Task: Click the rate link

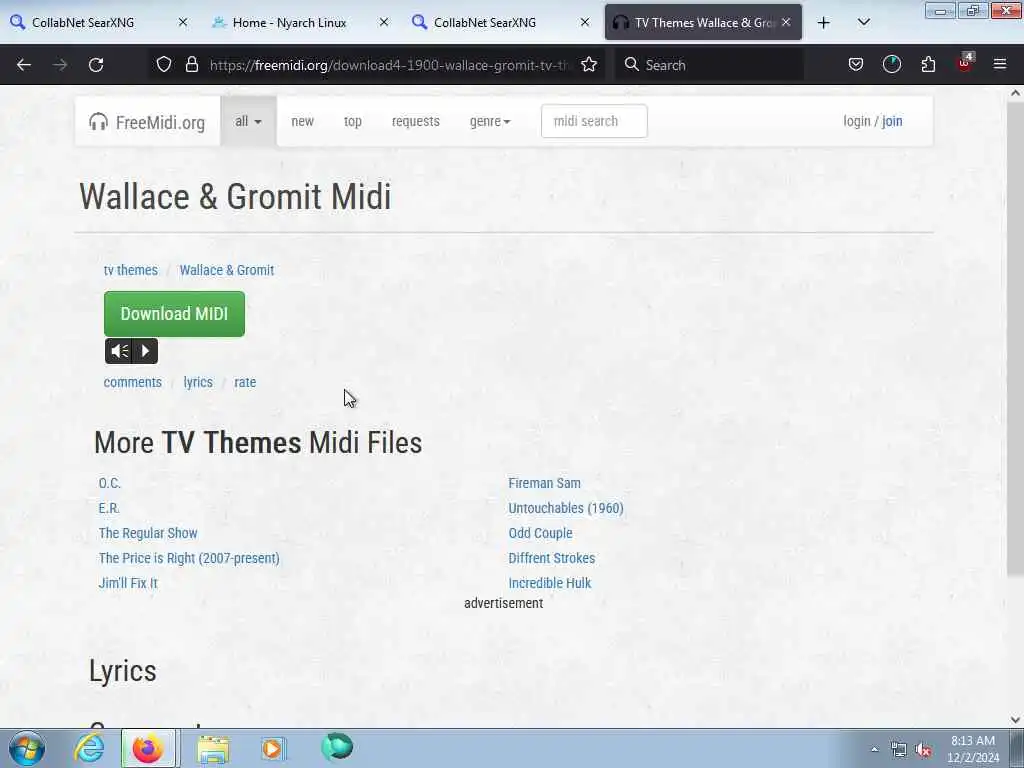Action: [x=245, y=382]
